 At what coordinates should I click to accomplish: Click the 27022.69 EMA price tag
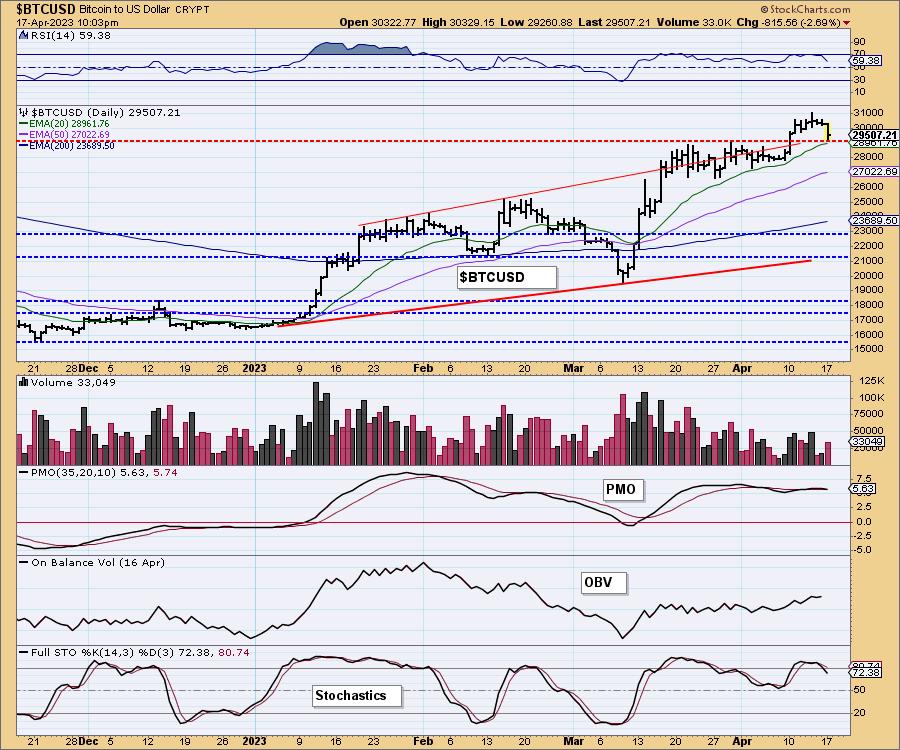click(875, 172)
